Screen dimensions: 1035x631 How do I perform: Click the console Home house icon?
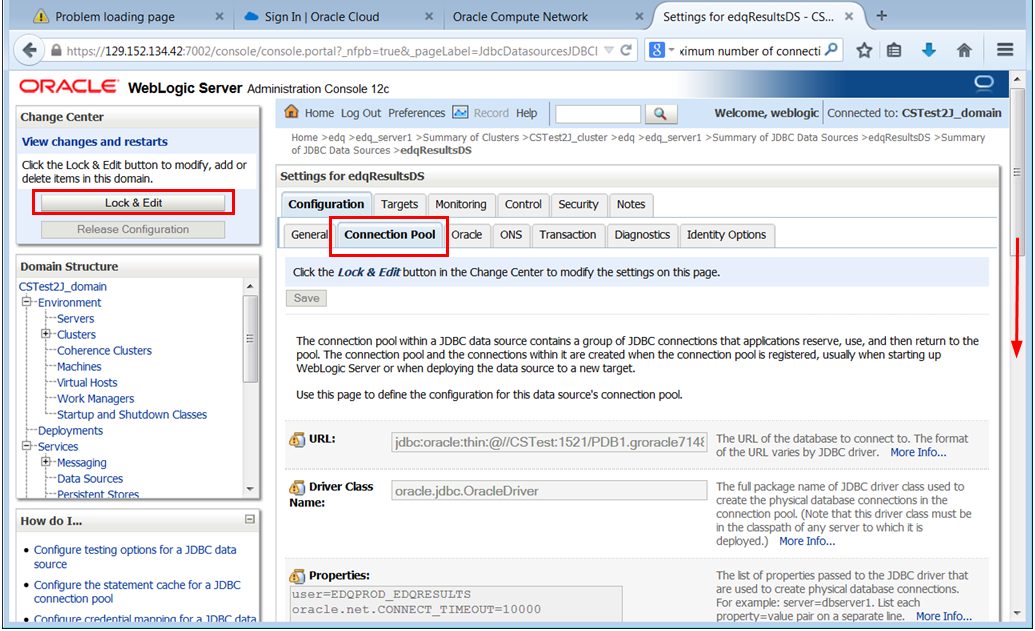[291, 112]
